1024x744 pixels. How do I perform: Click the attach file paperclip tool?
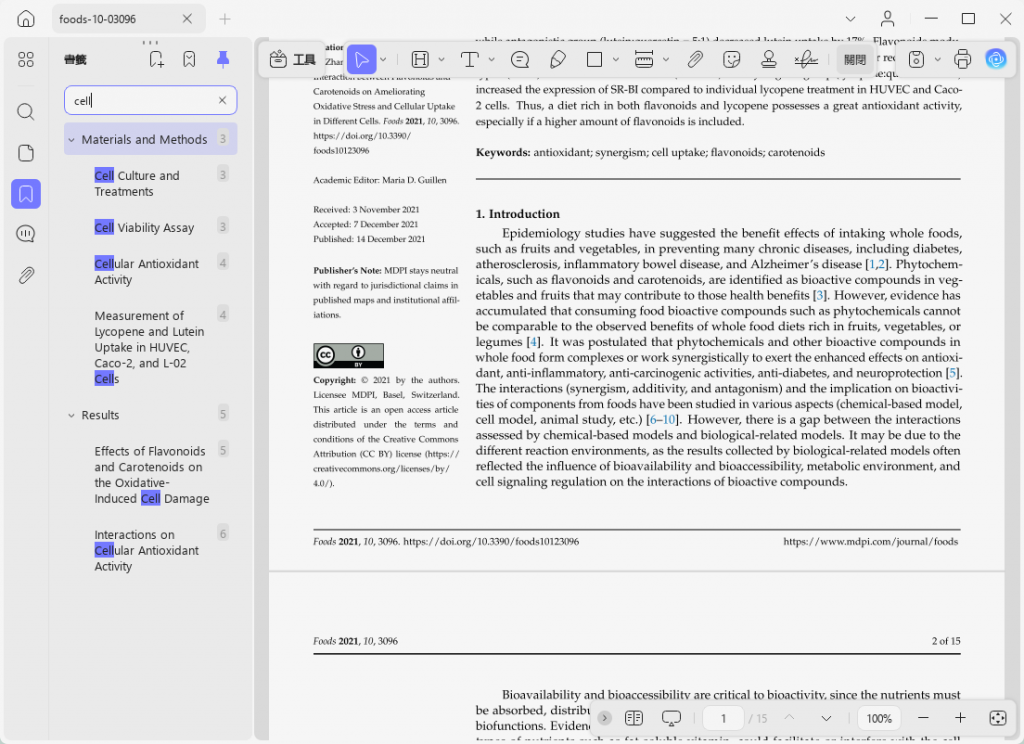695,59
